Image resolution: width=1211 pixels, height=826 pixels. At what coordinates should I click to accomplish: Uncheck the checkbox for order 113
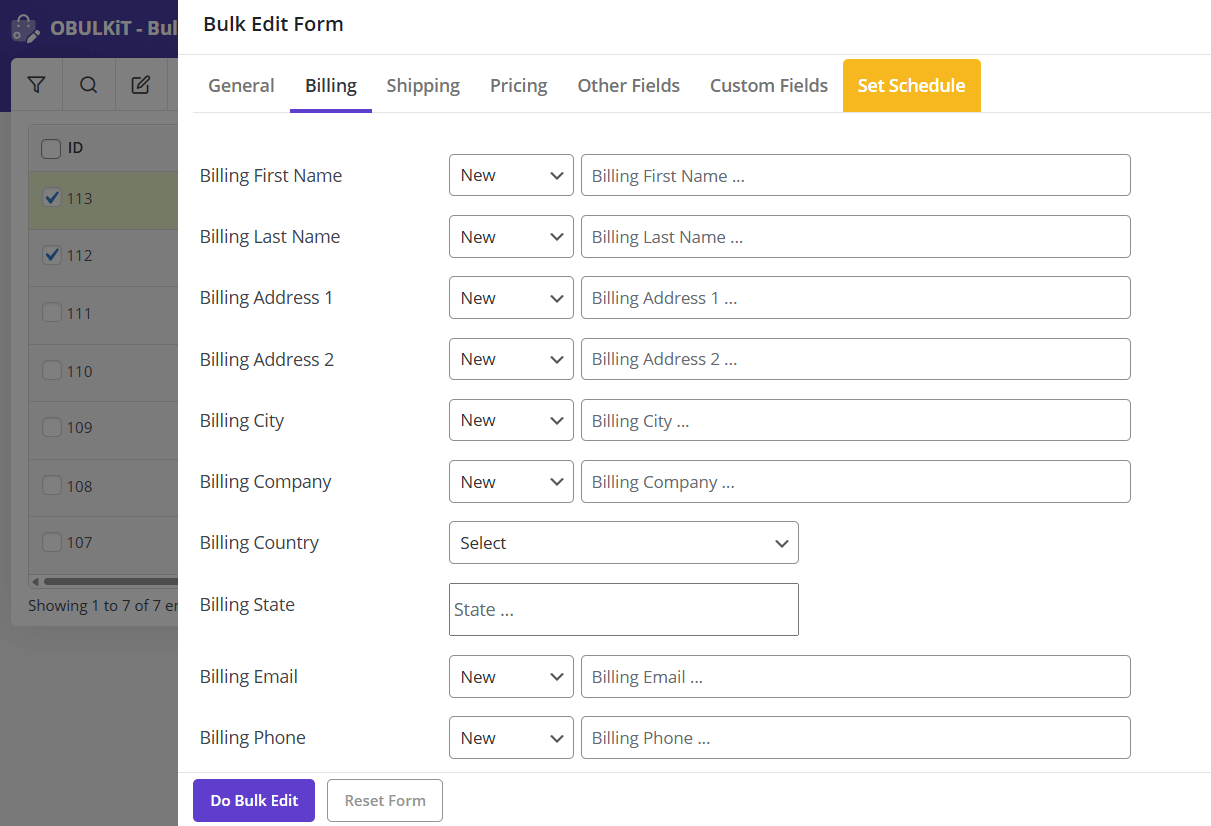coord(52,198)
